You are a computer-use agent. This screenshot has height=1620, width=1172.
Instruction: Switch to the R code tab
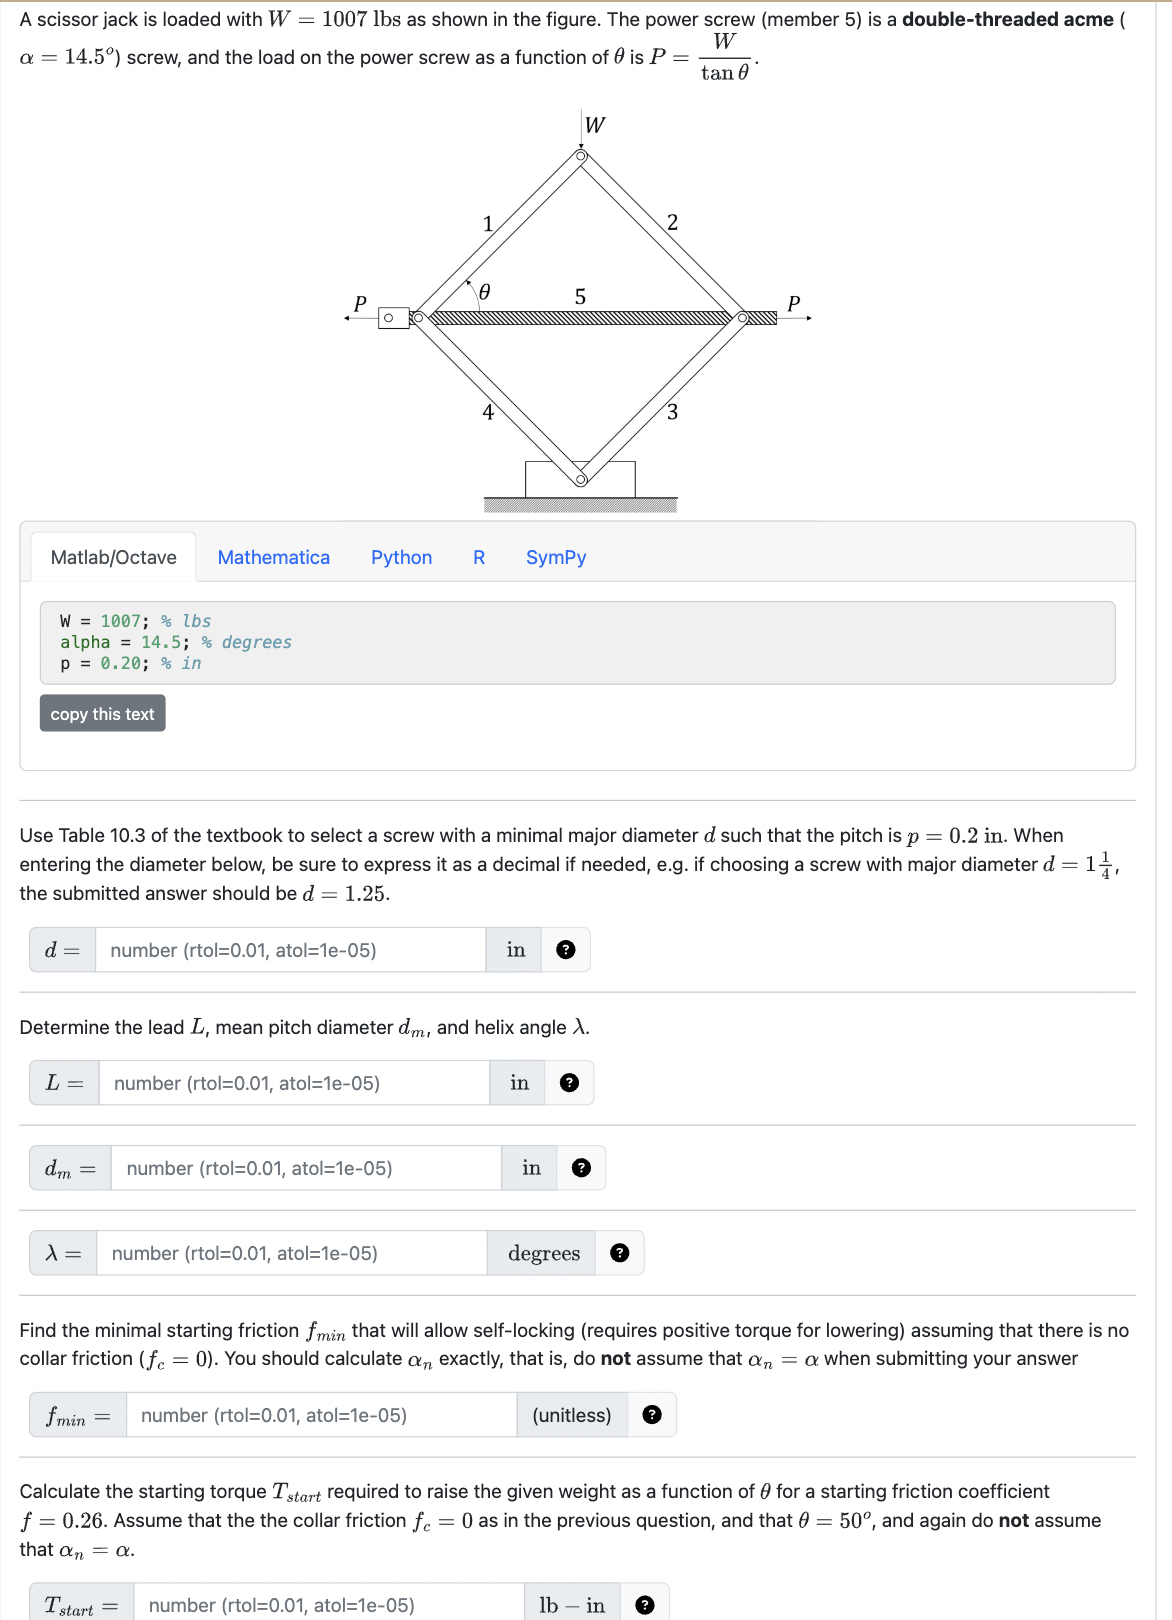tap(478, 557)
